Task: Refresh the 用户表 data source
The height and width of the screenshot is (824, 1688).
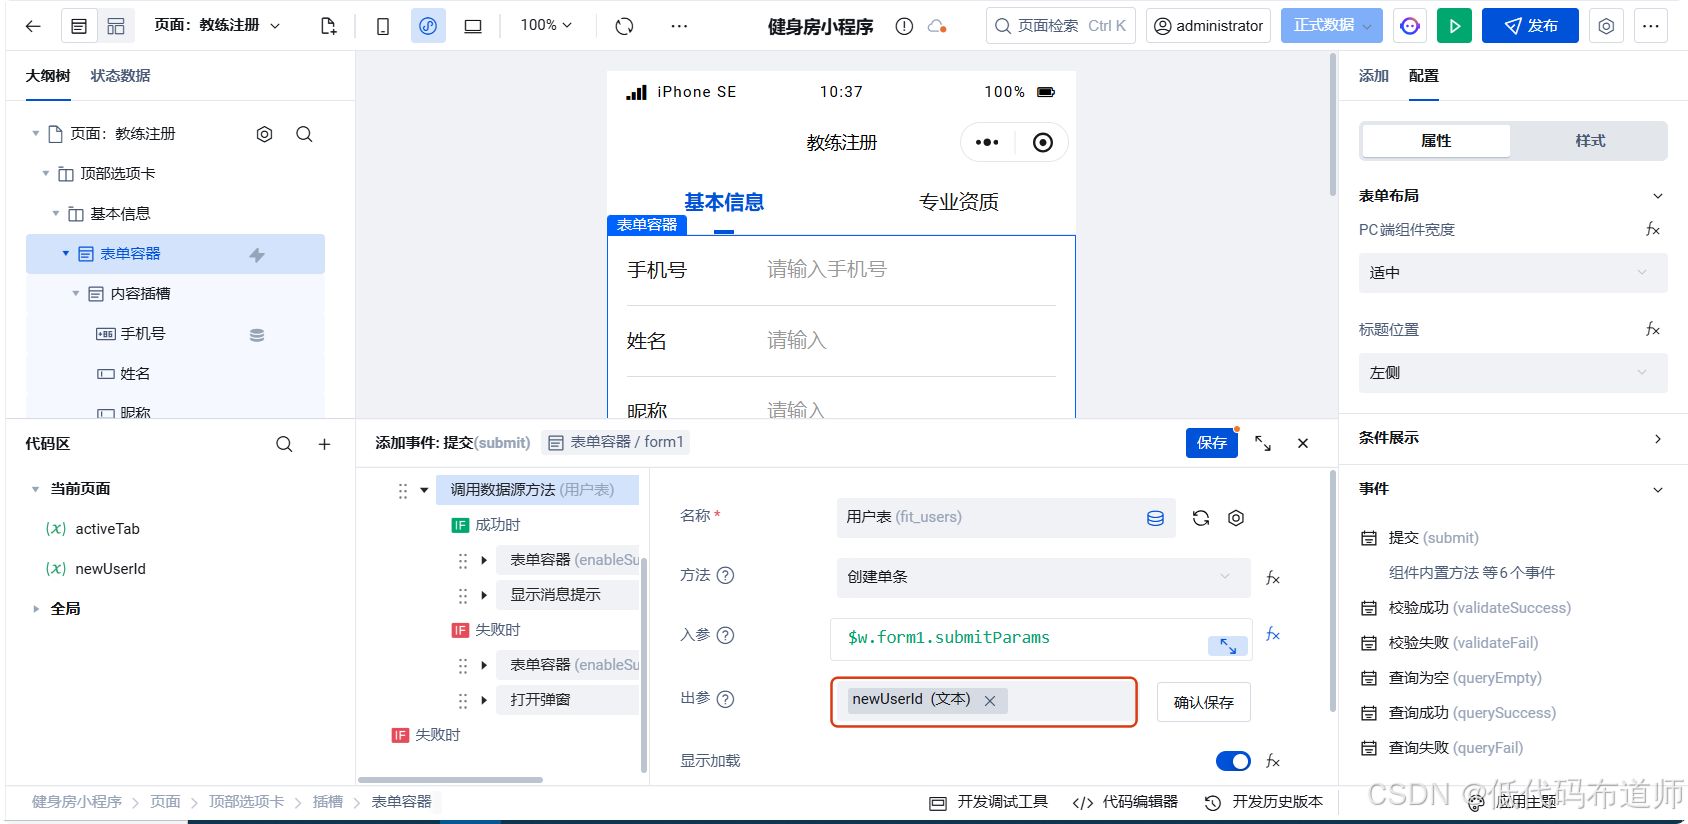Action: pyautogui.click(x=1201, y=518)
